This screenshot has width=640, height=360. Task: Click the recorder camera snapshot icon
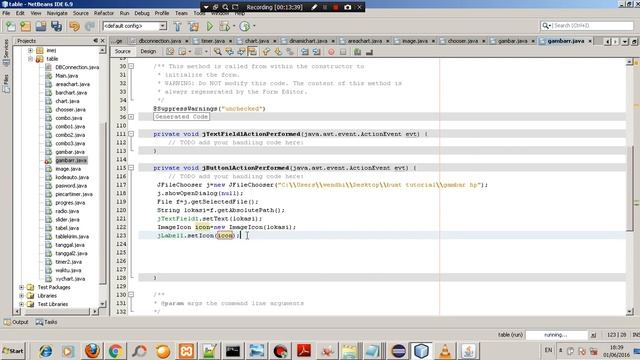[x=347, y=7]
